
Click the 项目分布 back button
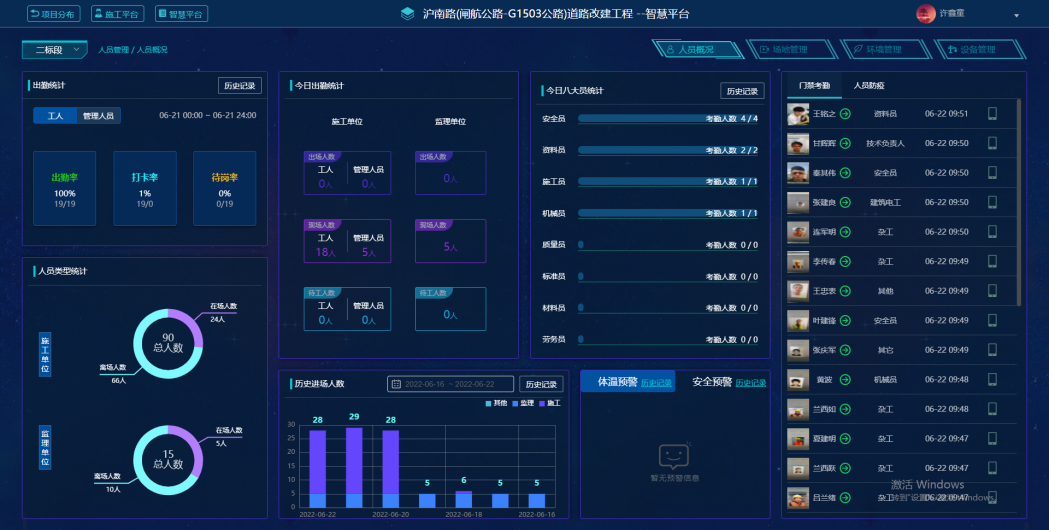(54, 13)
